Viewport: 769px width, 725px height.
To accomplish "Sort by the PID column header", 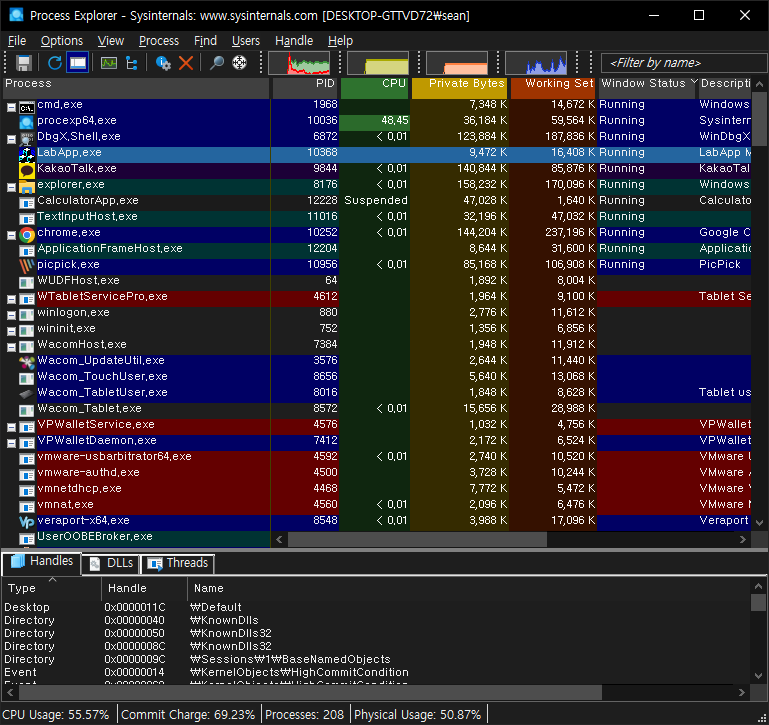I will 305,88.
